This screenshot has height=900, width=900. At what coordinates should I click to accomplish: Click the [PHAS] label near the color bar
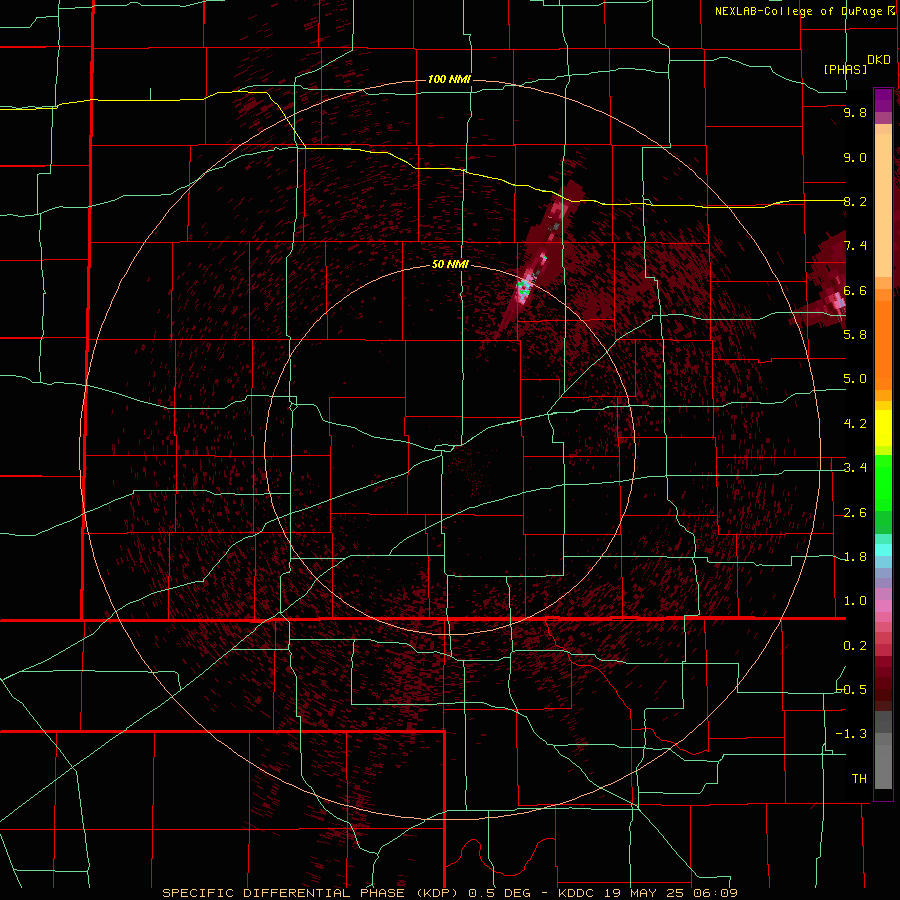[845, 69]
